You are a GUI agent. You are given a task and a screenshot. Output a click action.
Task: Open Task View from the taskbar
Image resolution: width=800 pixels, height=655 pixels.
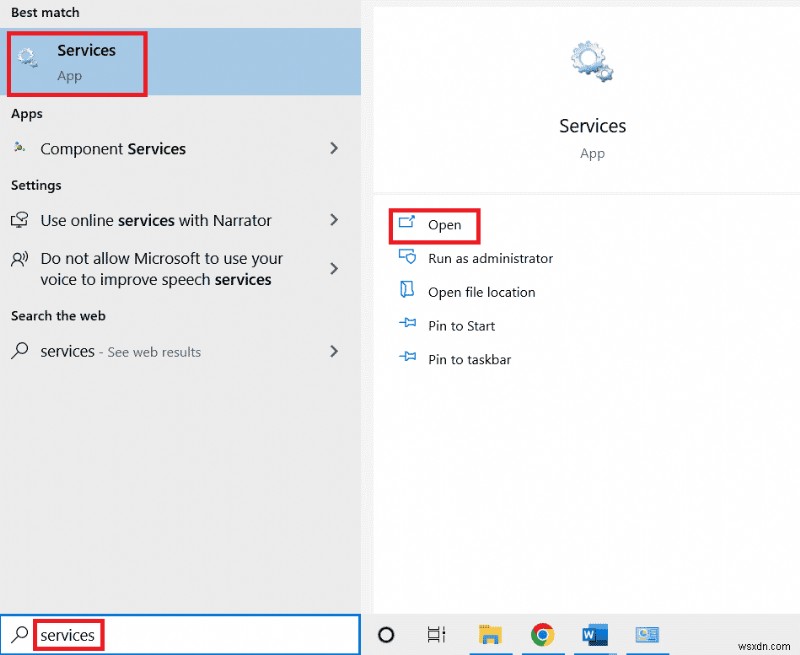[436, 635]
